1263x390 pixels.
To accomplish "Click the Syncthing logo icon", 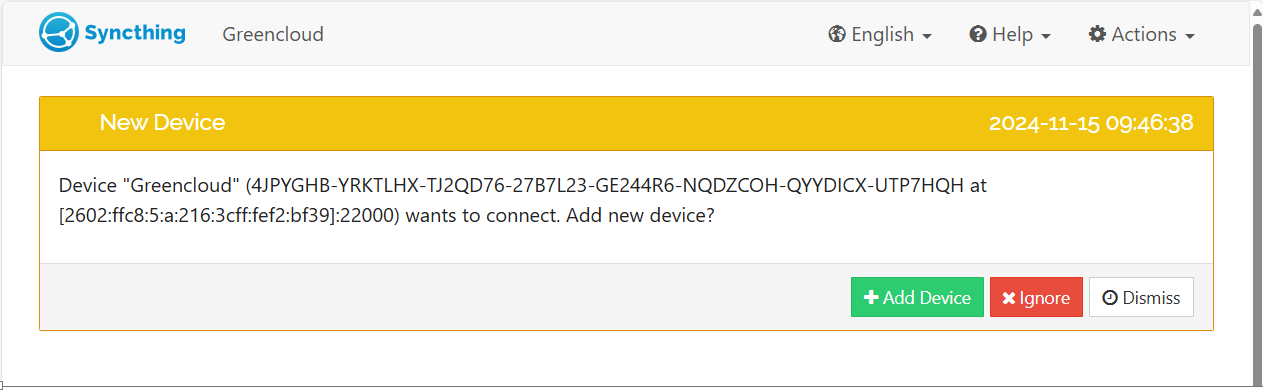I will pos(59,33).
